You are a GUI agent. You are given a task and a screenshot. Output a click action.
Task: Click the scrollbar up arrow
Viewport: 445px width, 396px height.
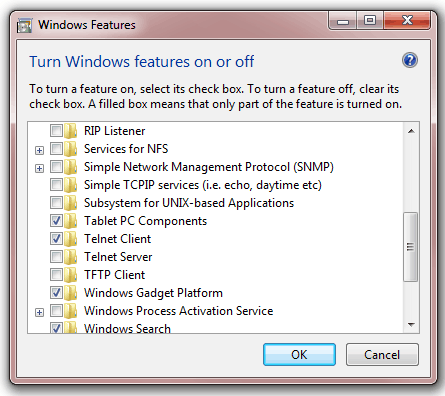(x=411, y=131)
